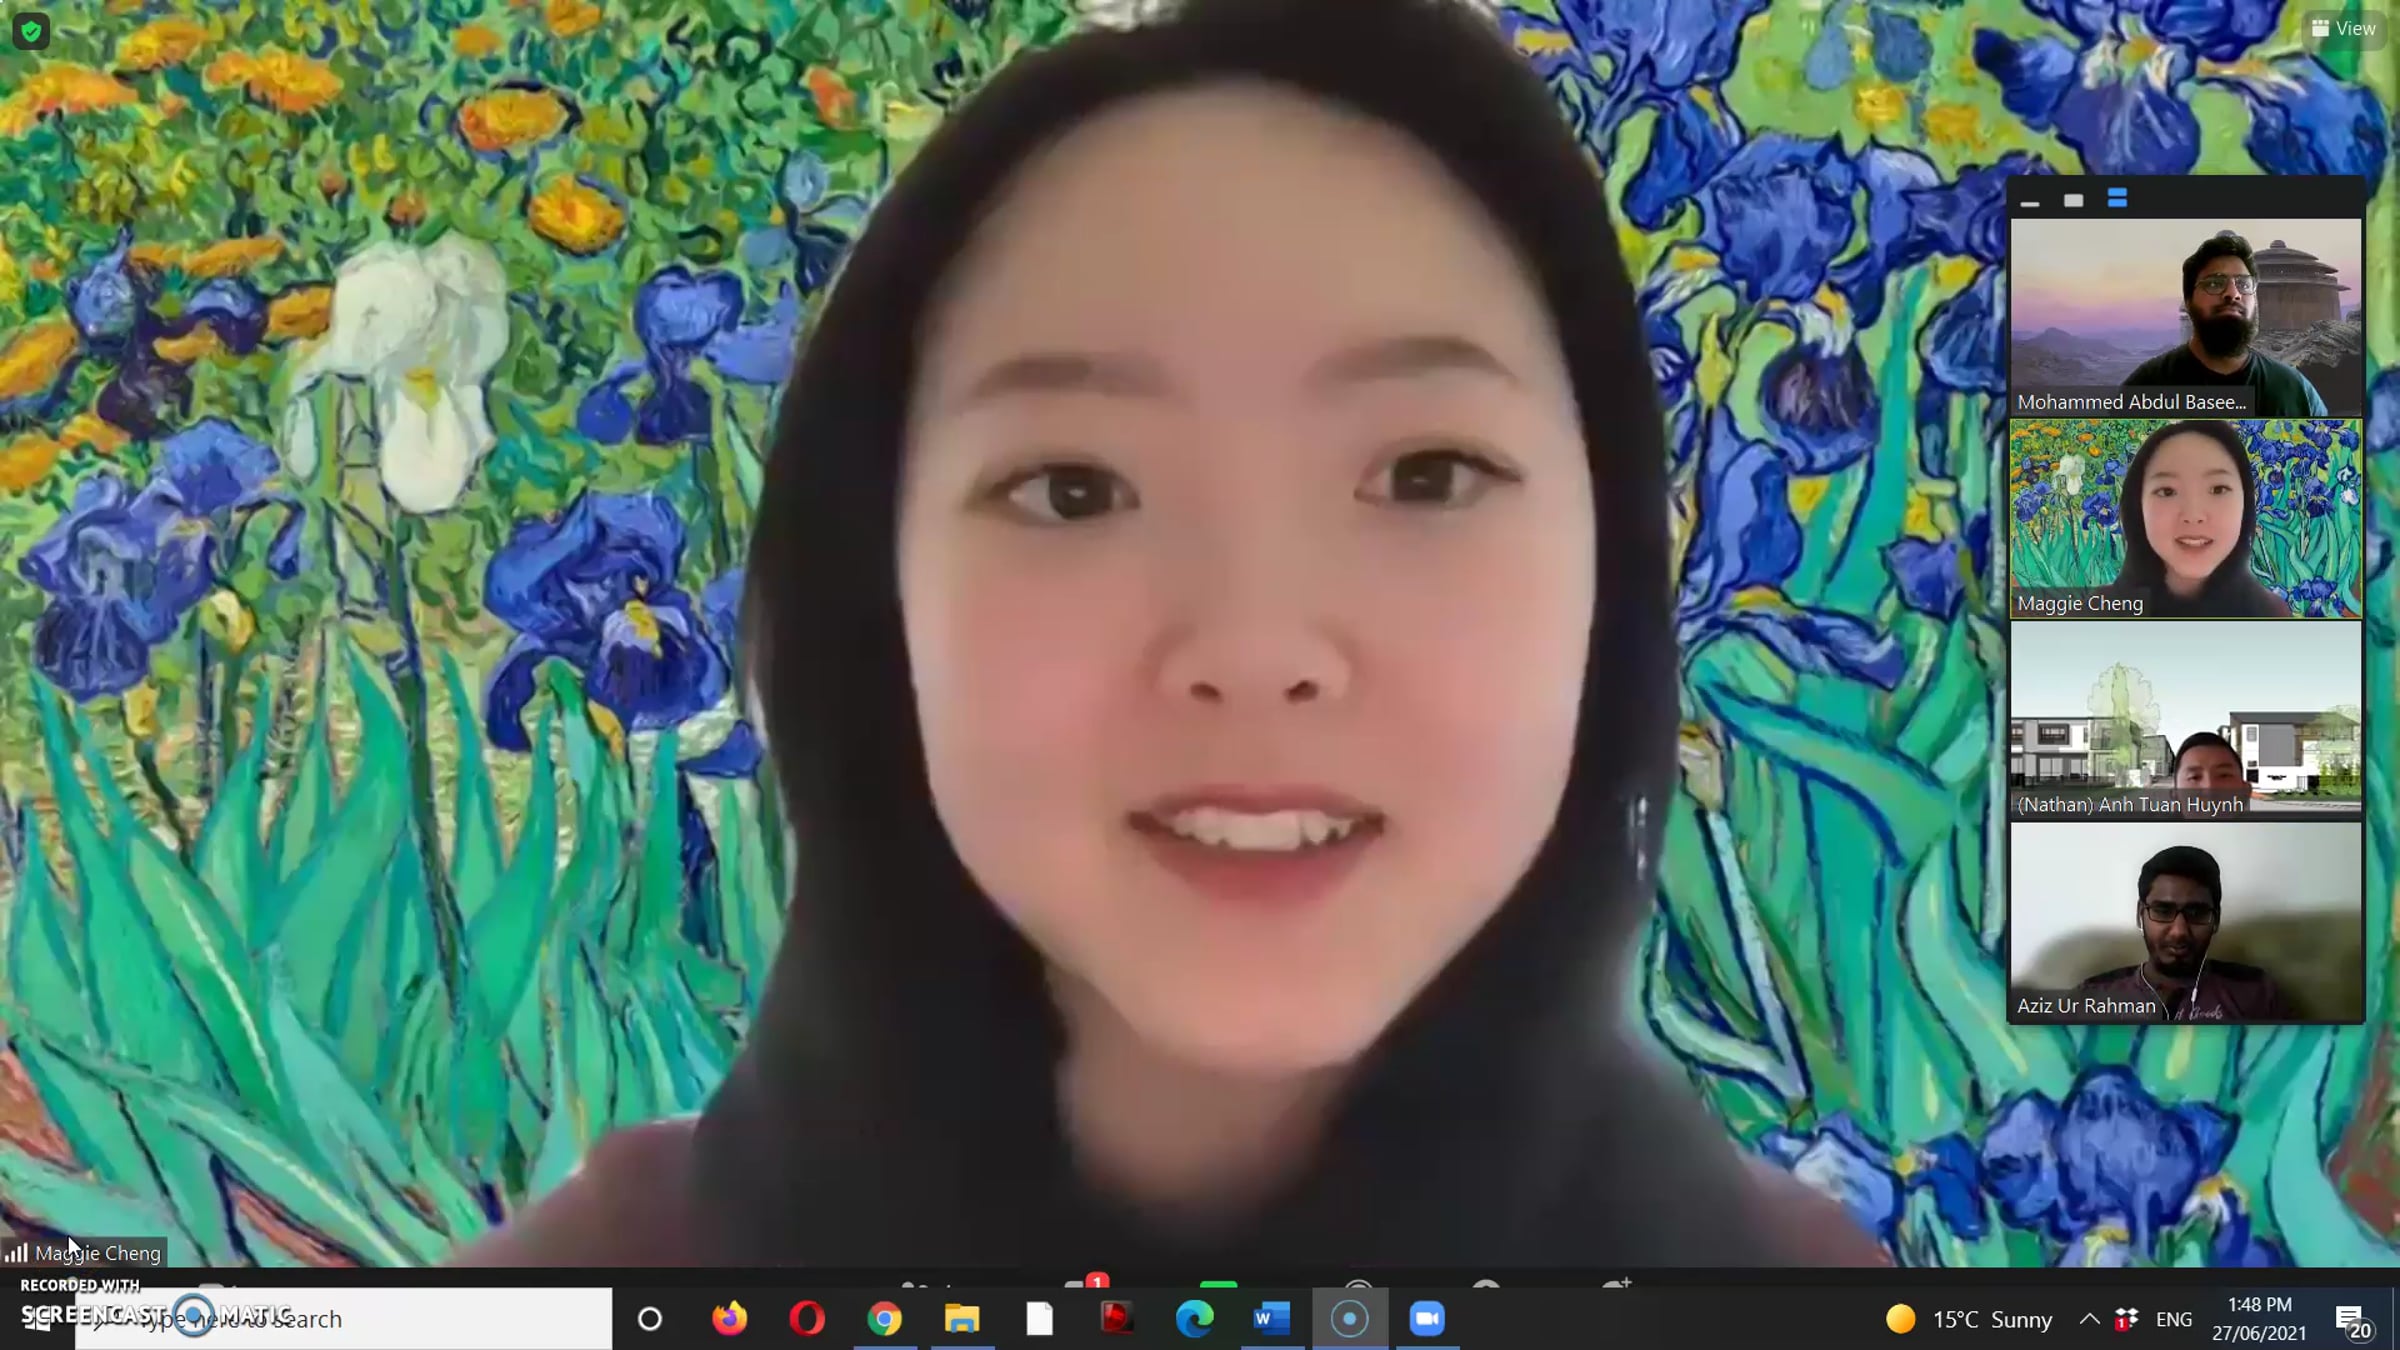Open Firefox from the taskbar
Screen dimensions: 2400x1350
tap(729, 1319)
